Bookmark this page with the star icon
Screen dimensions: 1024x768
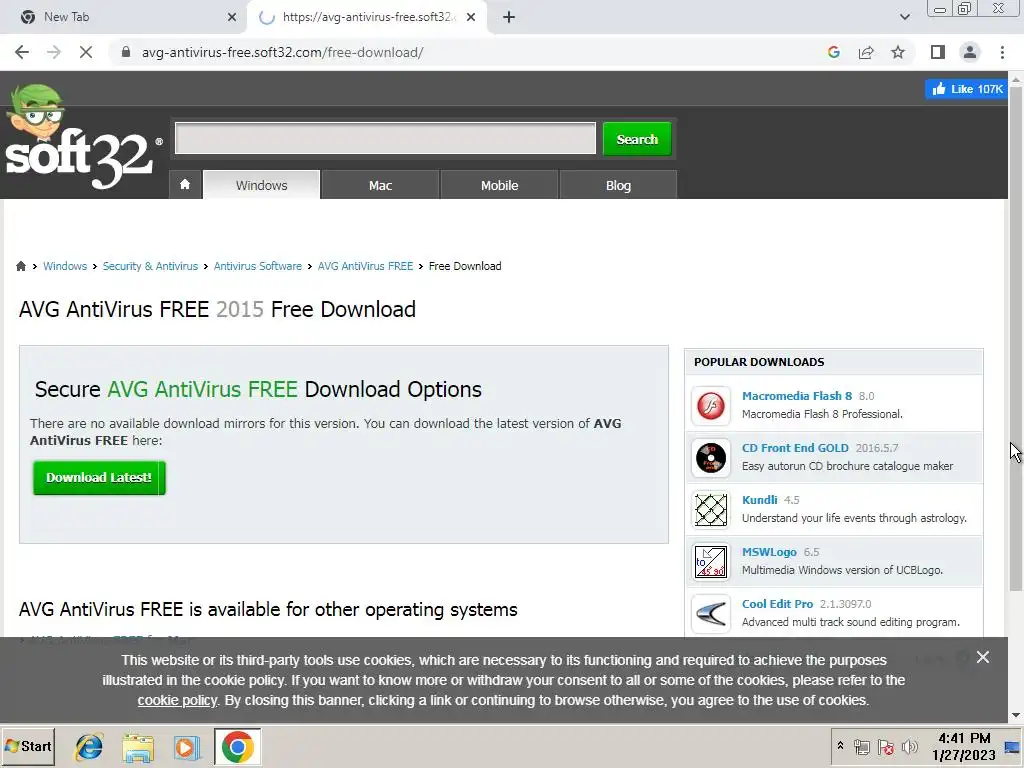898,52
